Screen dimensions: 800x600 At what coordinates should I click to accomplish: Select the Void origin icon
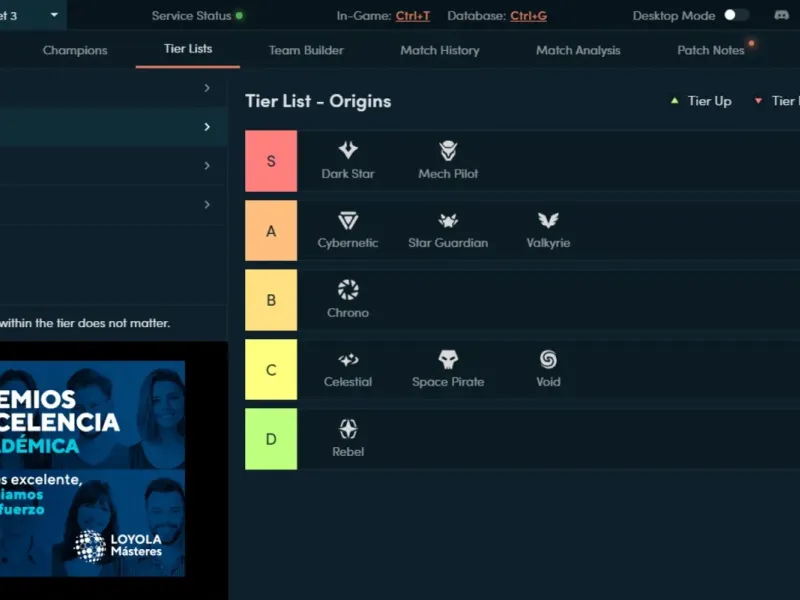[x=548, y=359]
